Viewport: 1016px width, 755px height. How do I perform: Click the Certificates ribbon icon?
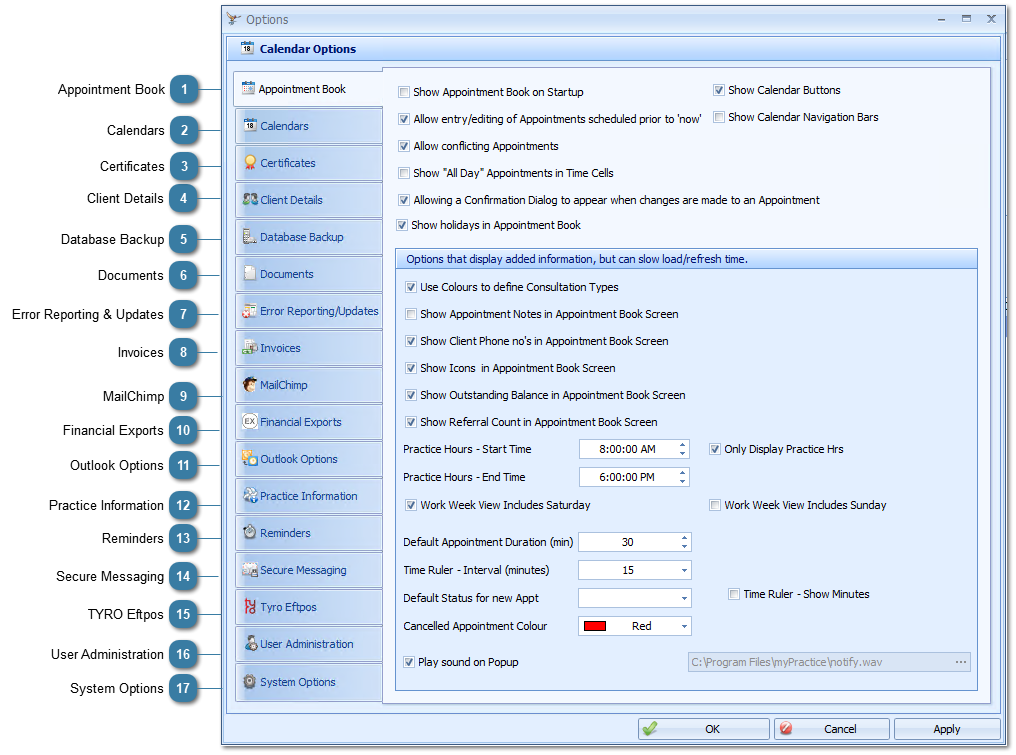tap(250, 162)
